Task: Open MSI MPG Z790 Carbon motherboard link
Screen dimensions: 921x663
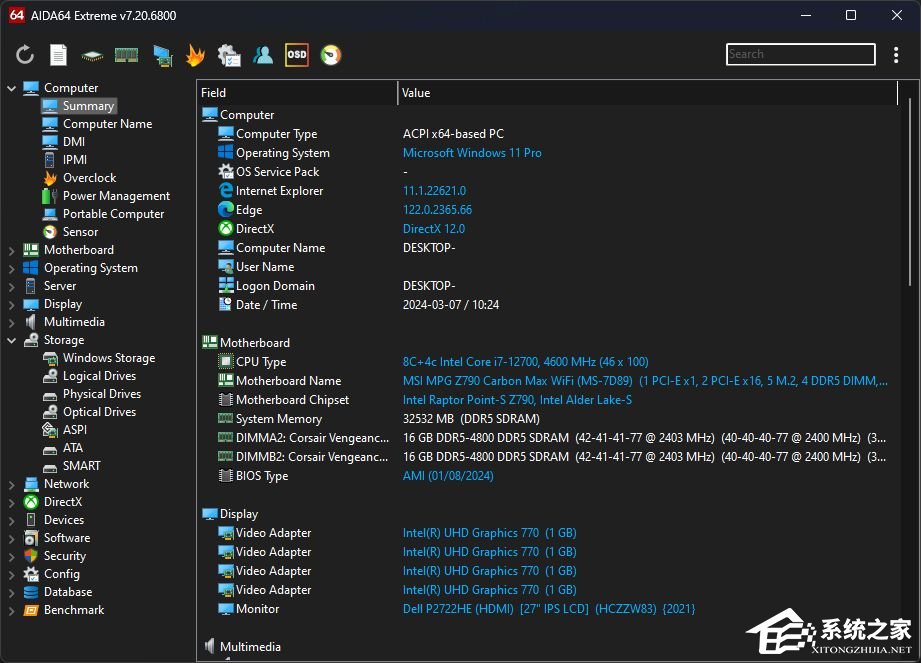Action: tap(645, 381)
